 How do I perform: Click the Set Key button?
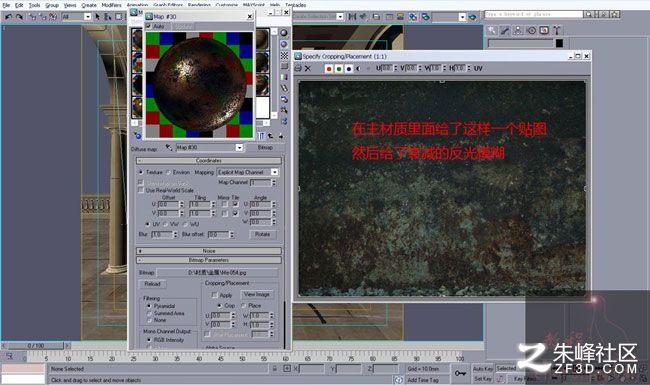click(x=483, y=378)
